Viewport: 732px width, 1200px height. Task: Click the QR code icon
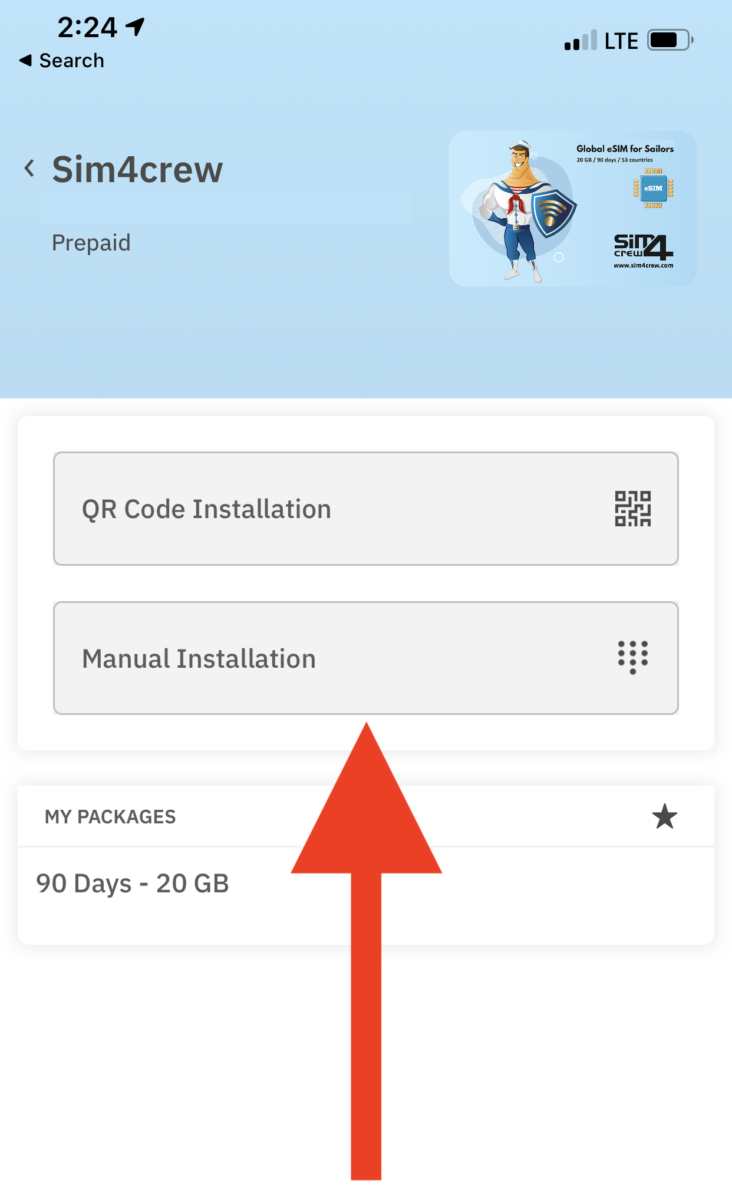(x=632, y=508)
